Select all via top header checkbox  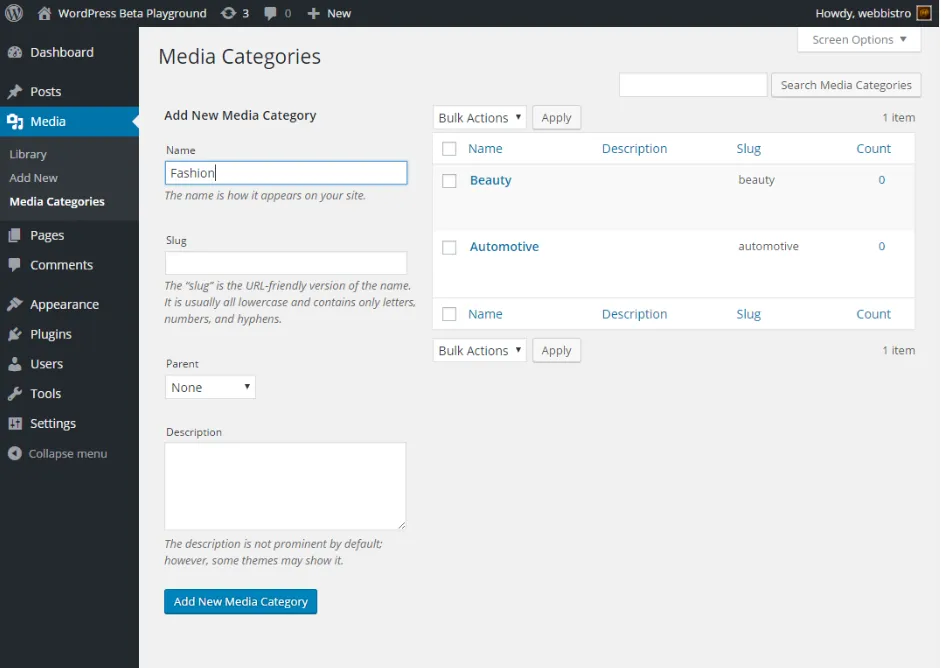click(449, 149)
